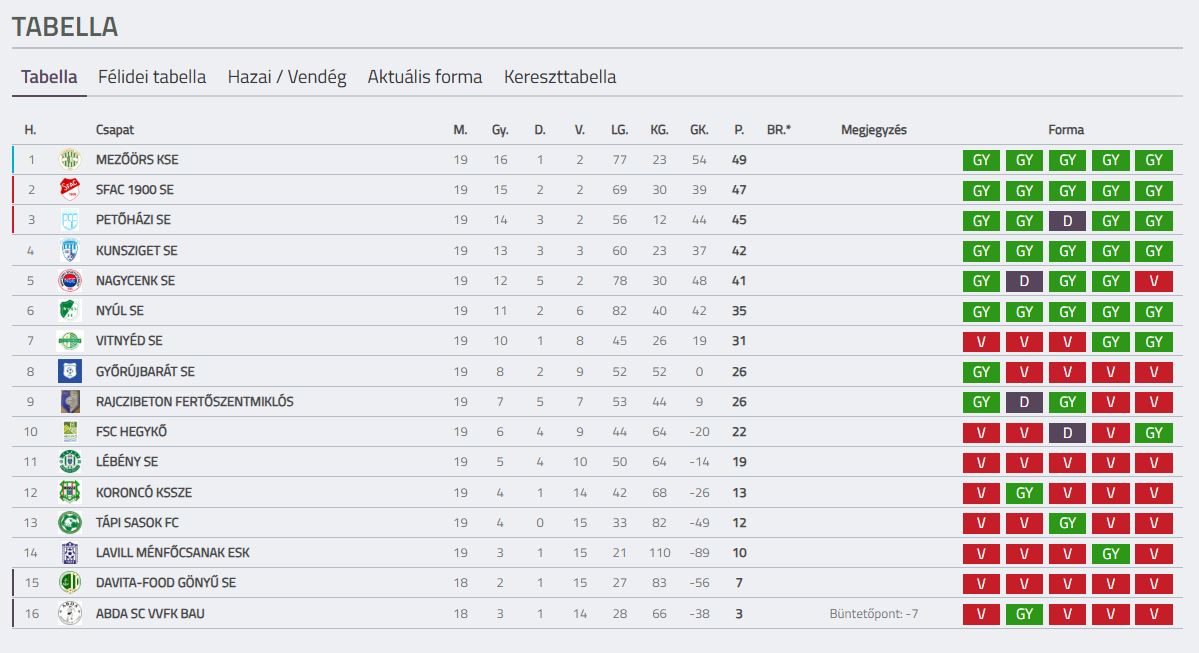This screenshot has height=653, width=1199.
Task: Select the Aktuális forma tab
Action: pyautogui.click(x=424, y=76)
